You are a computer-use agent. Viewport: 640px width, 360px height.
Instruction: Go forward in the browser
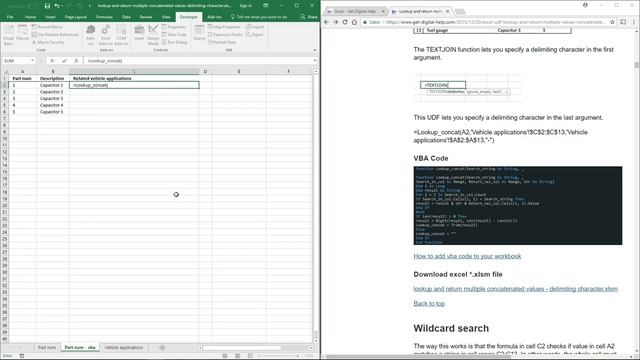tap(336, 22)
